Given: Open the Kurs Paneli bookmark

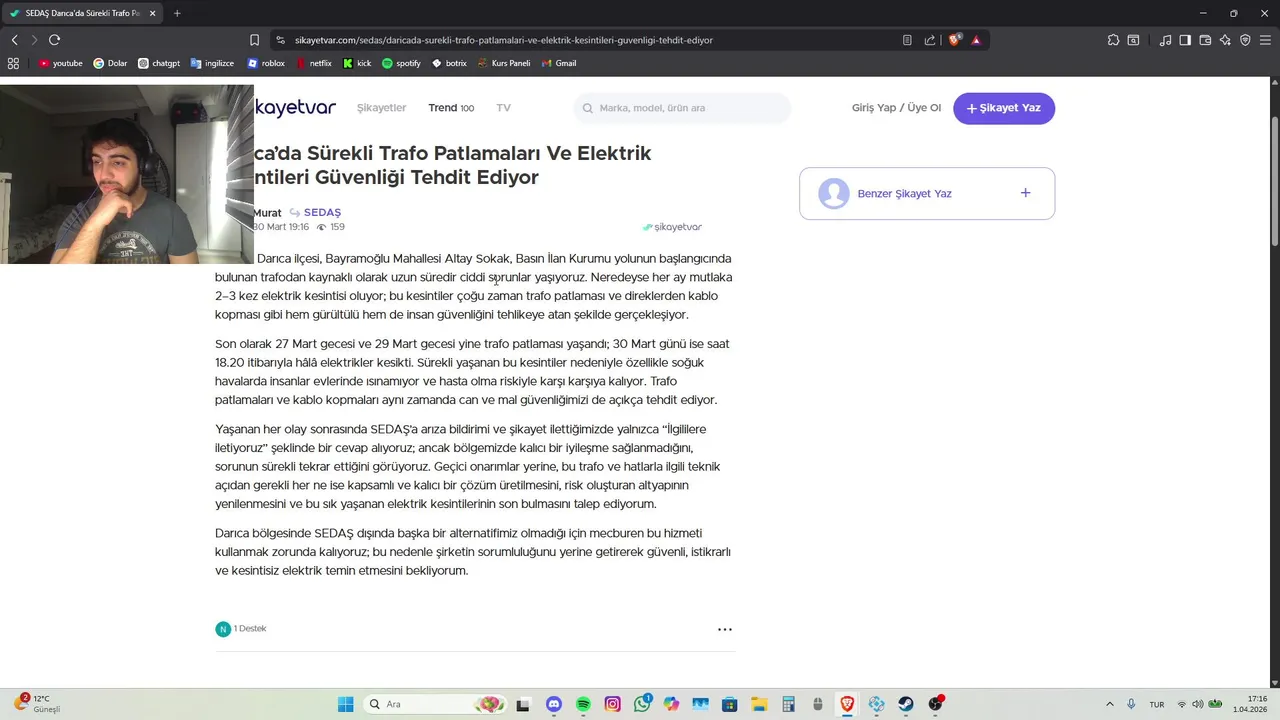Looking at the screenshot, I should click(x=504, y=63).
